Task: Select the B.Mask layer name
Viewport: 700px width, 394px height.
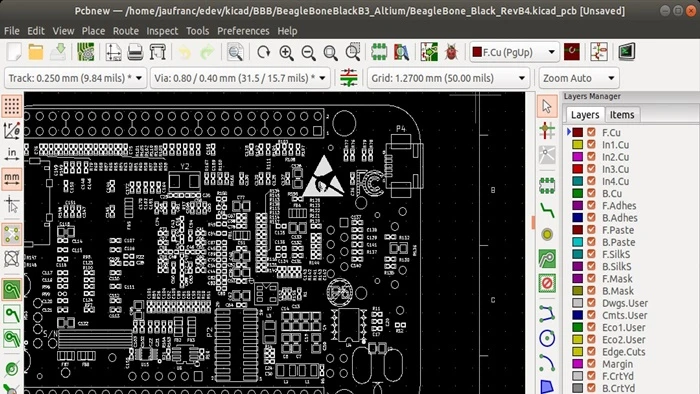Action: click(x=618, y=291)
